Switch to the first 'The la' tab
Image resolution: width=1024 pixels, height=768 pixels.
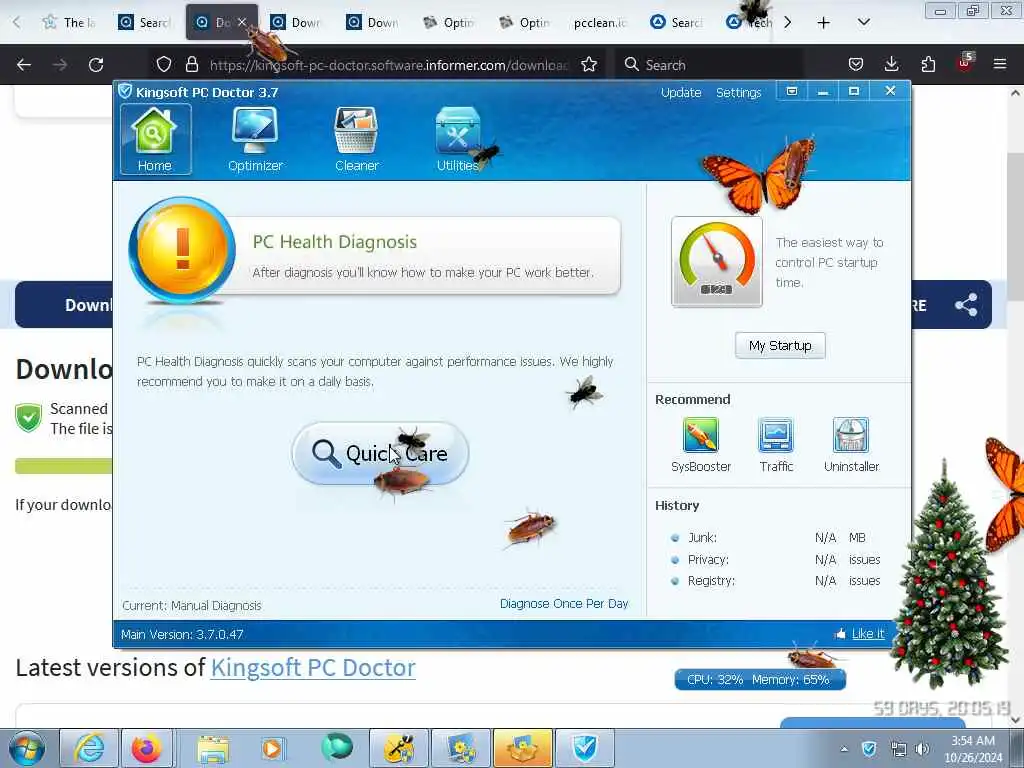(70, 22)
